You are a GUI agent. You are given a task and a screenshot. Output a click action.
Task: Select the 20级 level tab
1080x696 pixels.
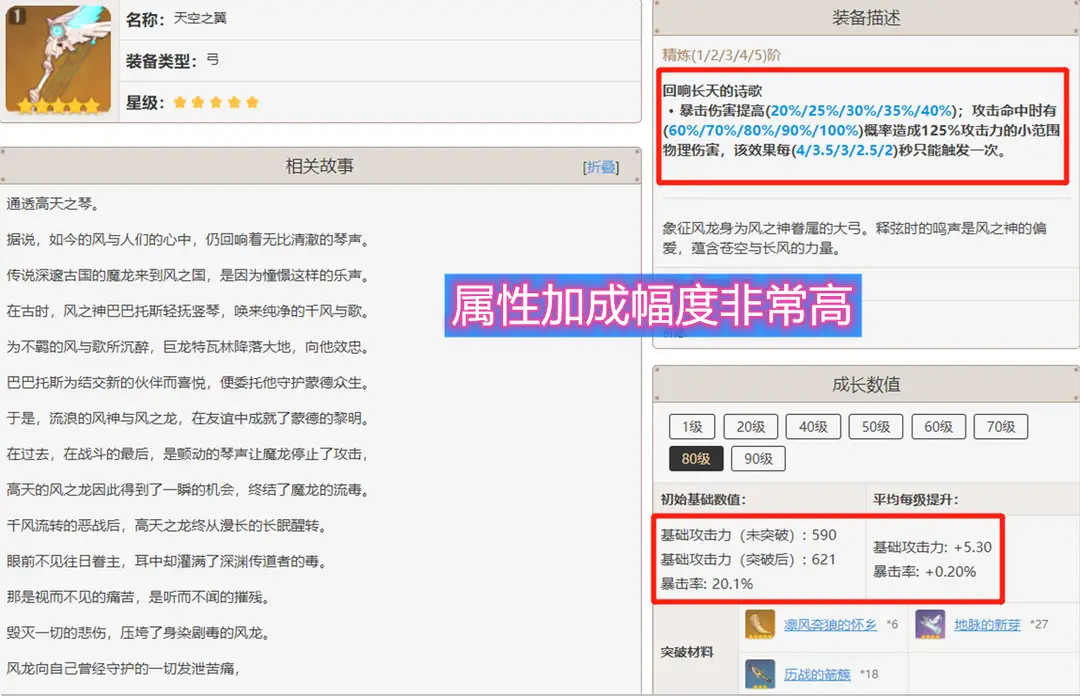(751, 427)
